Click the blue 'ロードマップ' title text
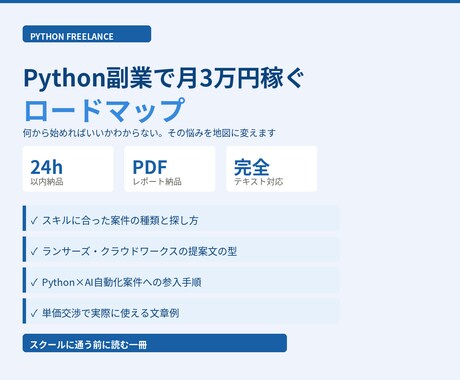This screenshot has width=460, height=380. [104, 110]
